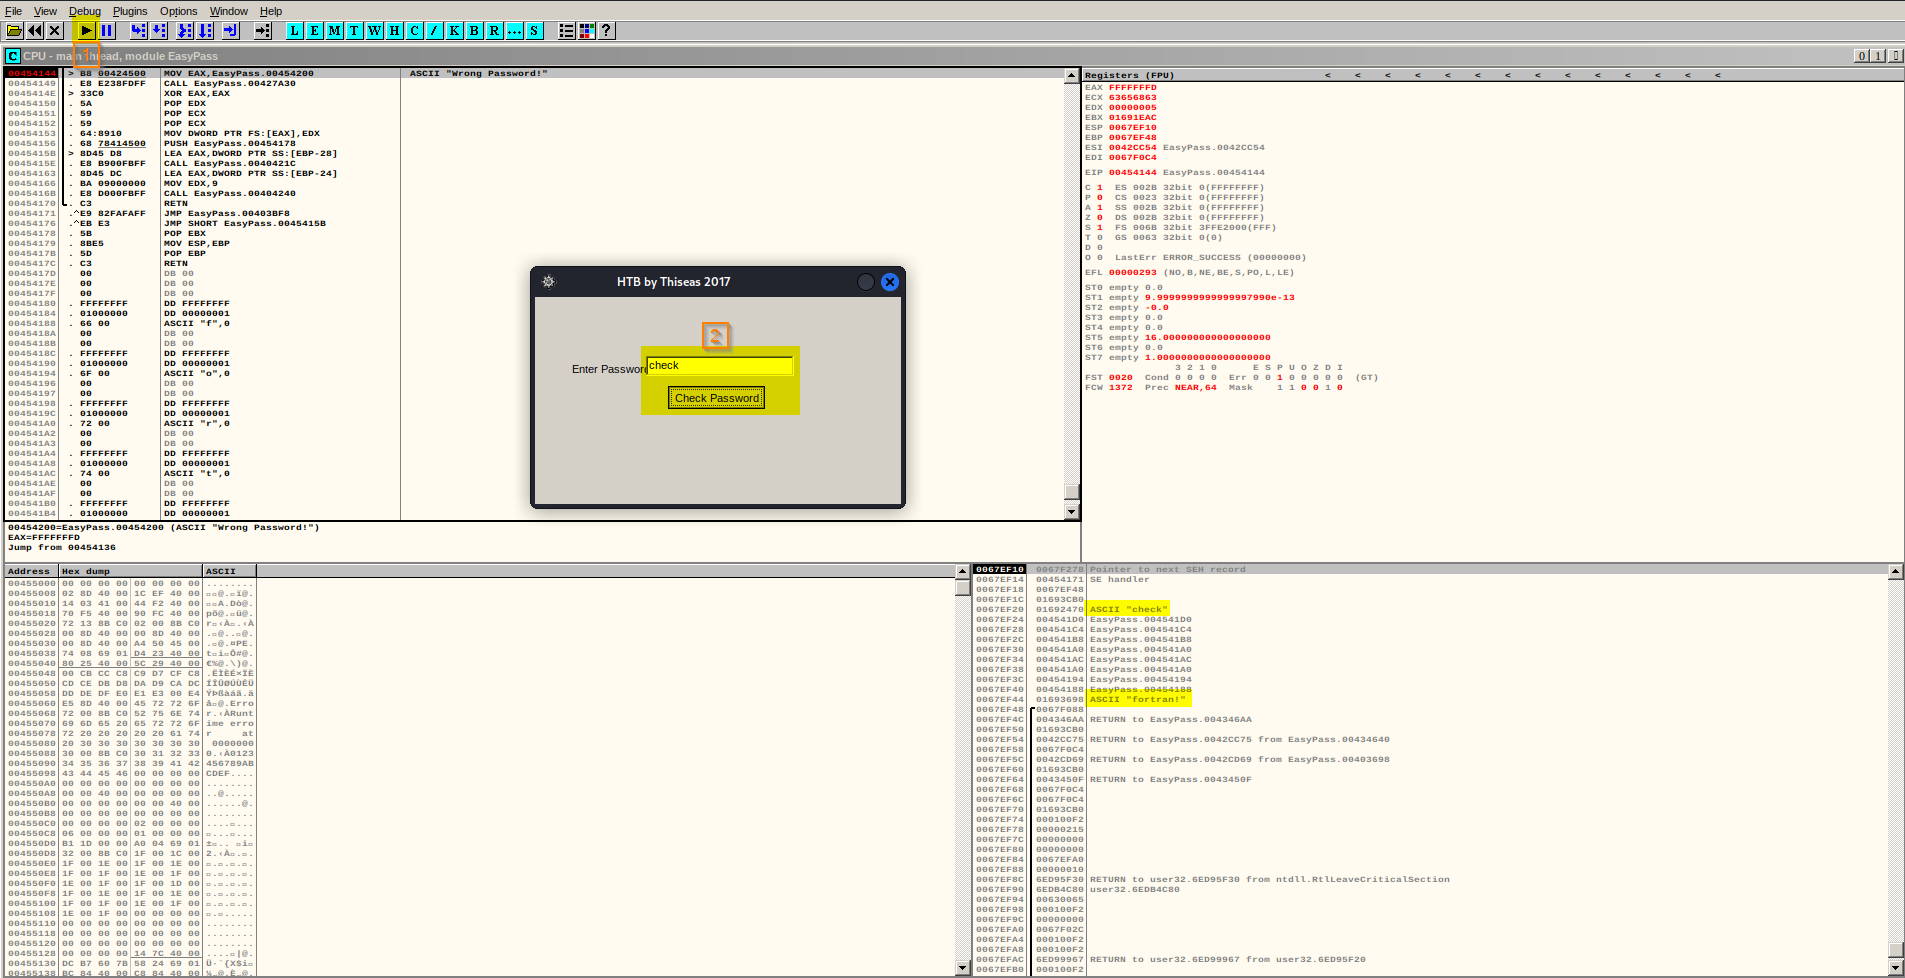Click the EIP register value 00454144
This screenshot has height=978, width=1905.
(1132, 172)
